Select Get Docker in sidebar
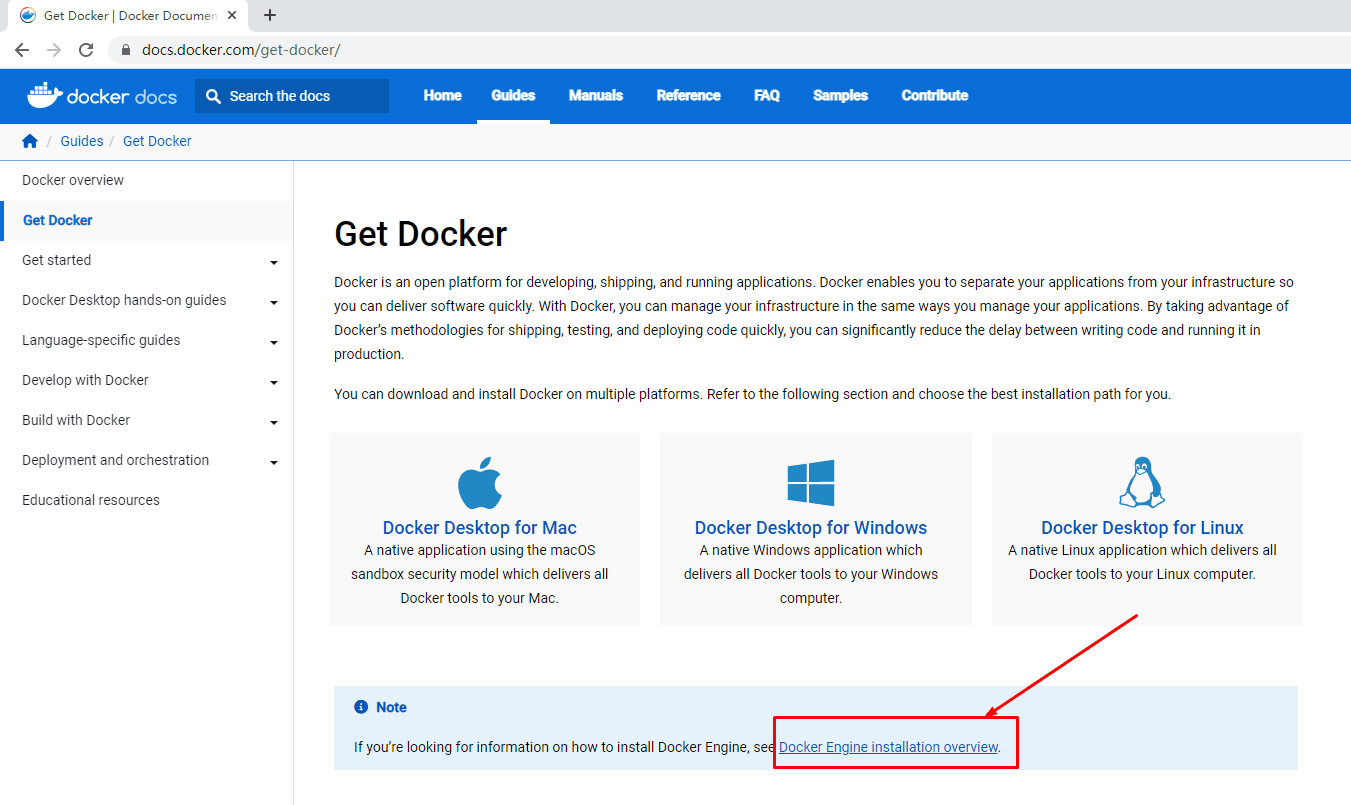This screenshot has width=1351, height=805. pyautogui.click(x=58, y=220)
